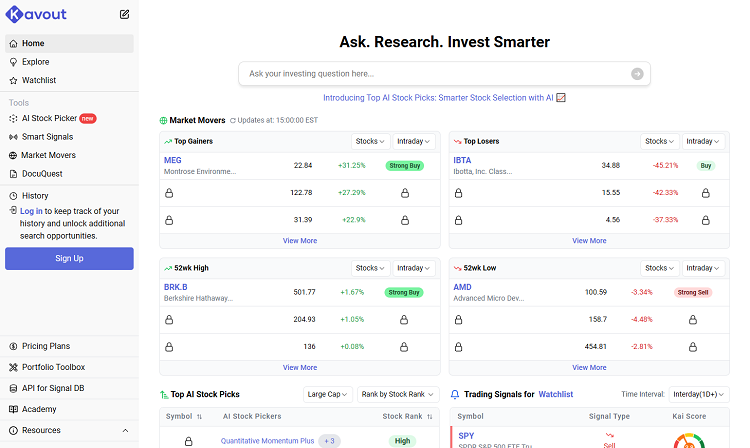750x448 pixels.
Task: Open the BRK.B ticker link
Action: click(176, 287)
